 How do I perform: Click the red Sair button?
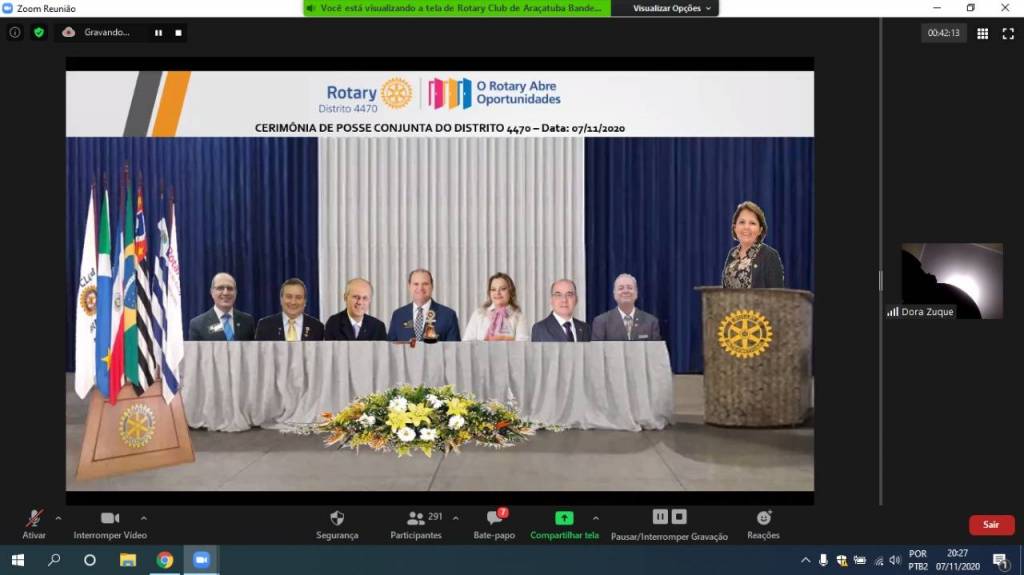991,525
